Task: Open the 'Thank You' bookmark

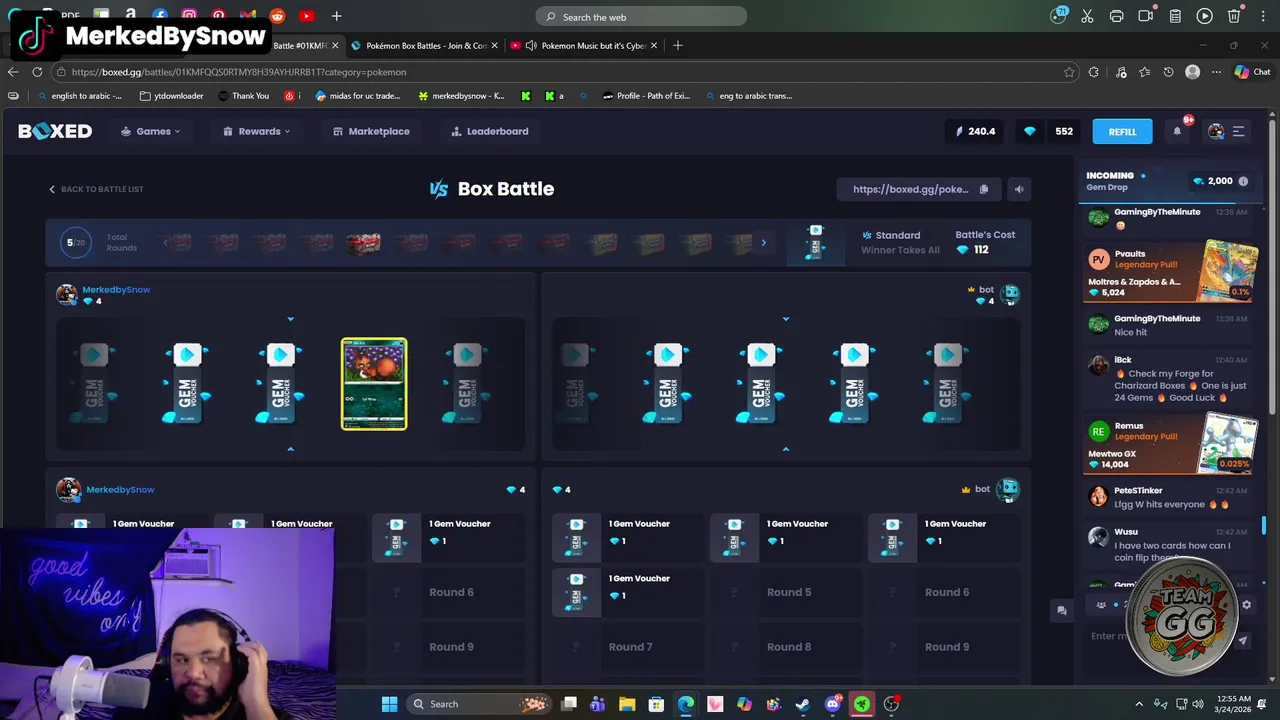Action: [x=241, y=96]
